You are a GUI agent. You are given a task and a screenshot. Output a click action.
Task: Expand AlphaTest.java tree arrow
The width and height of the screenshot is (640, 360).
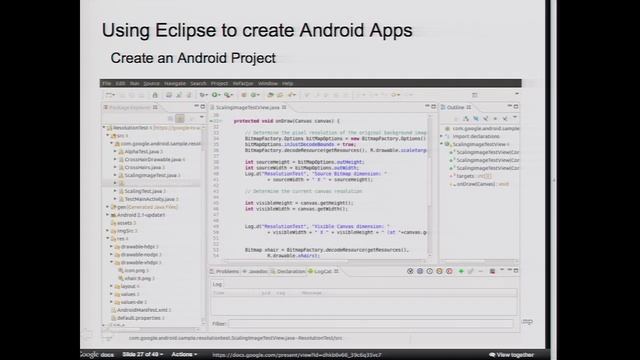pyautogui.click(x=116, y=151)
